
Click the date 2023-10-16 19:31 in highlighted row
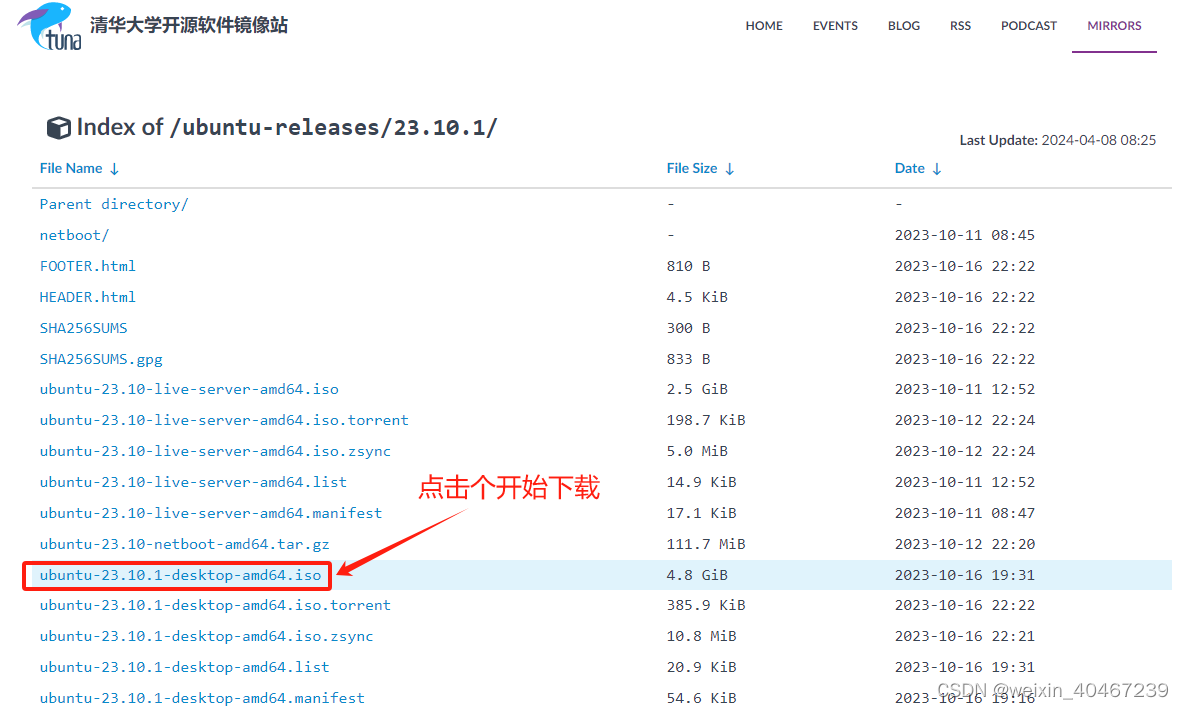(x=965, y=575)
